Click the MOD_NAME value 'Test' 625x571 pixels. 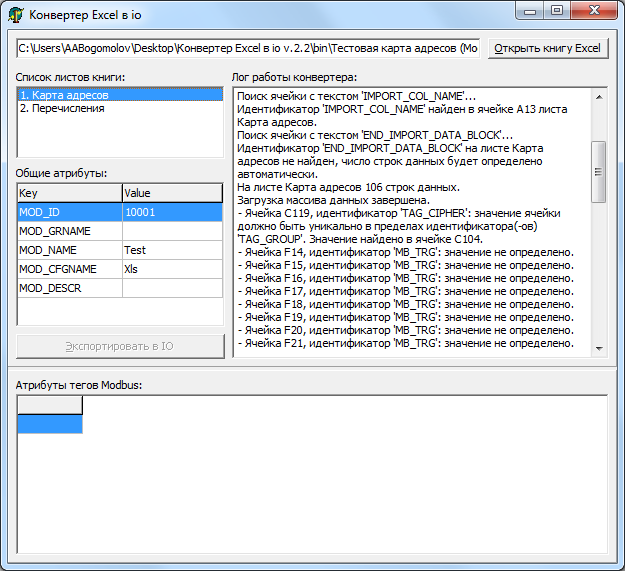tap(171, 250)
